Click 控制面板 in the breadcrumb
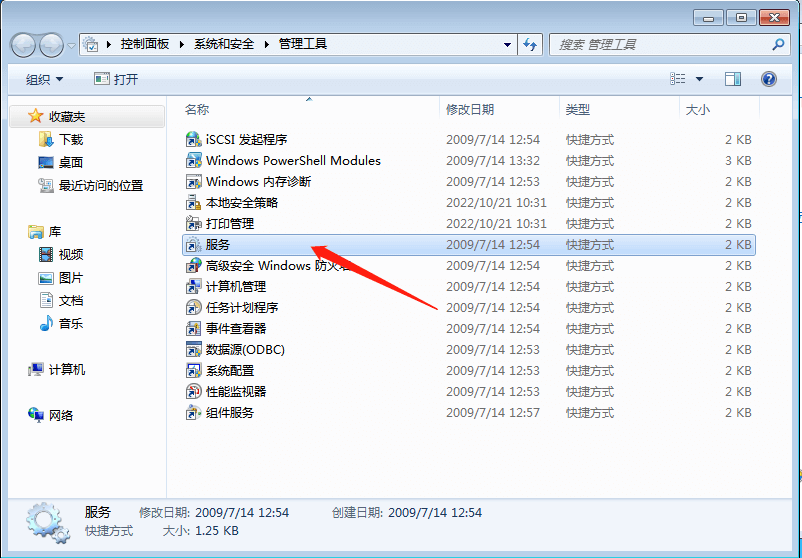This screenshot has width=802, height=558. pos(145,44)
